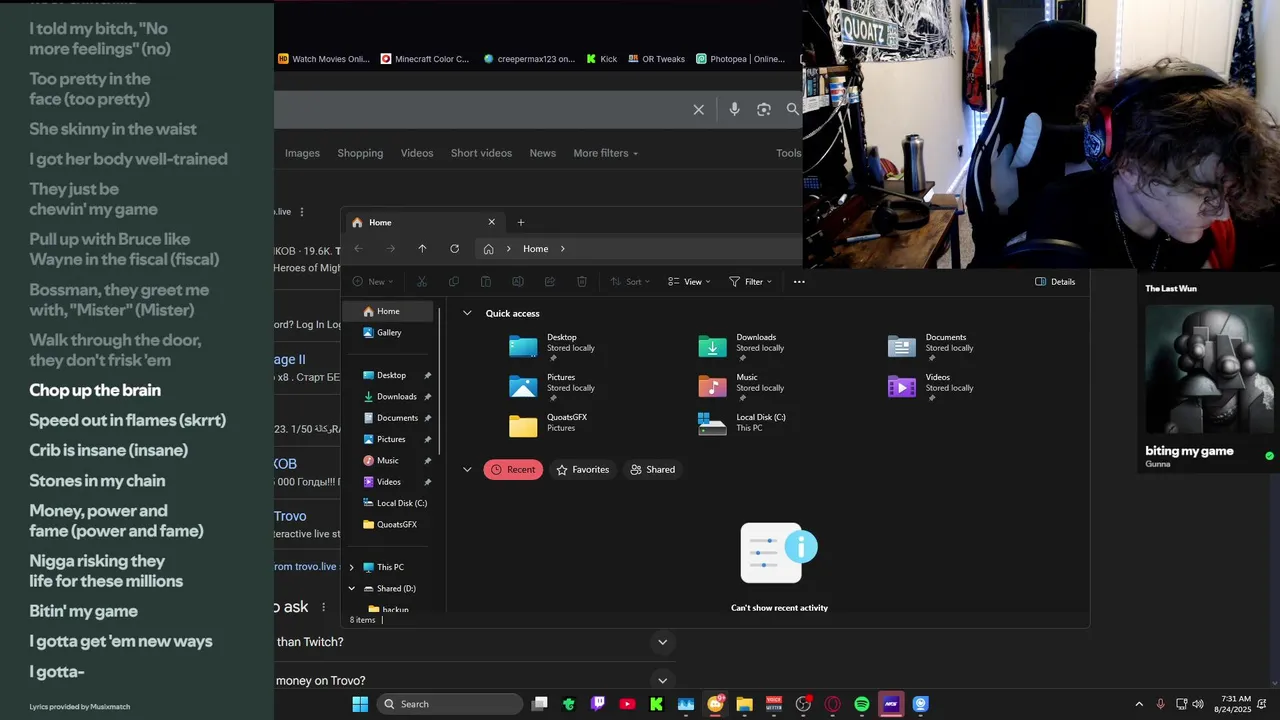Open the View dropdown in Explorer
The image size is (1280, 720).
pyautogui.click(x=689, y=282)
